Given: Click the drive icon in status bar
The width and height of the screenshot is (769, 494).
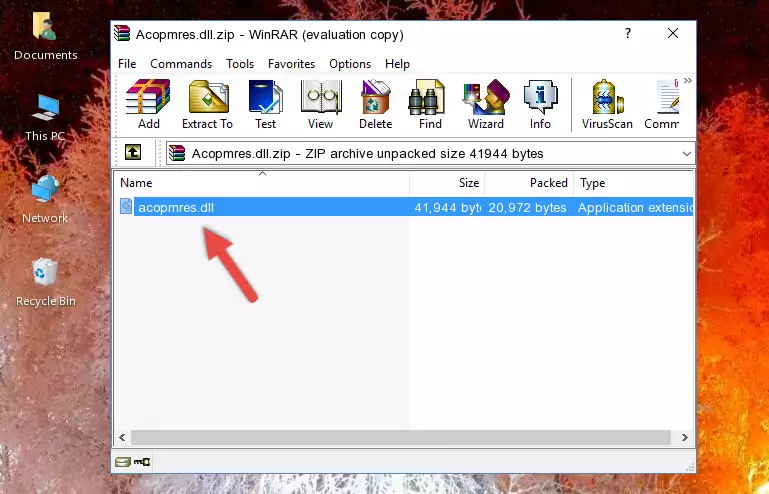Looking at the screenshot, I should pos(123,462).
